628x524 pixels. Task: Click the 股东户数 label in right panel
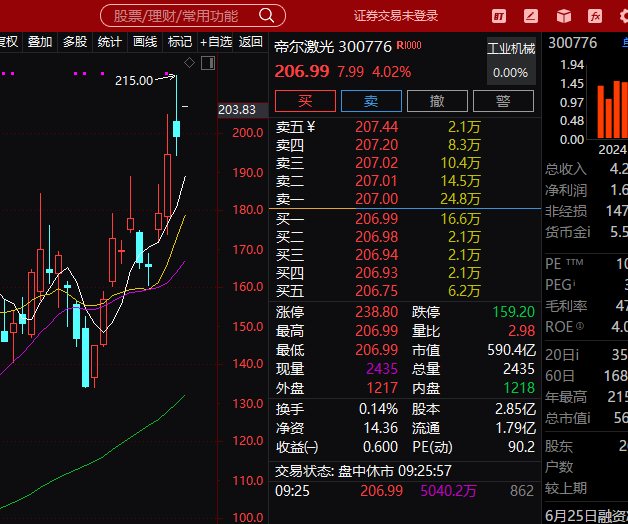tap(559, 457)
